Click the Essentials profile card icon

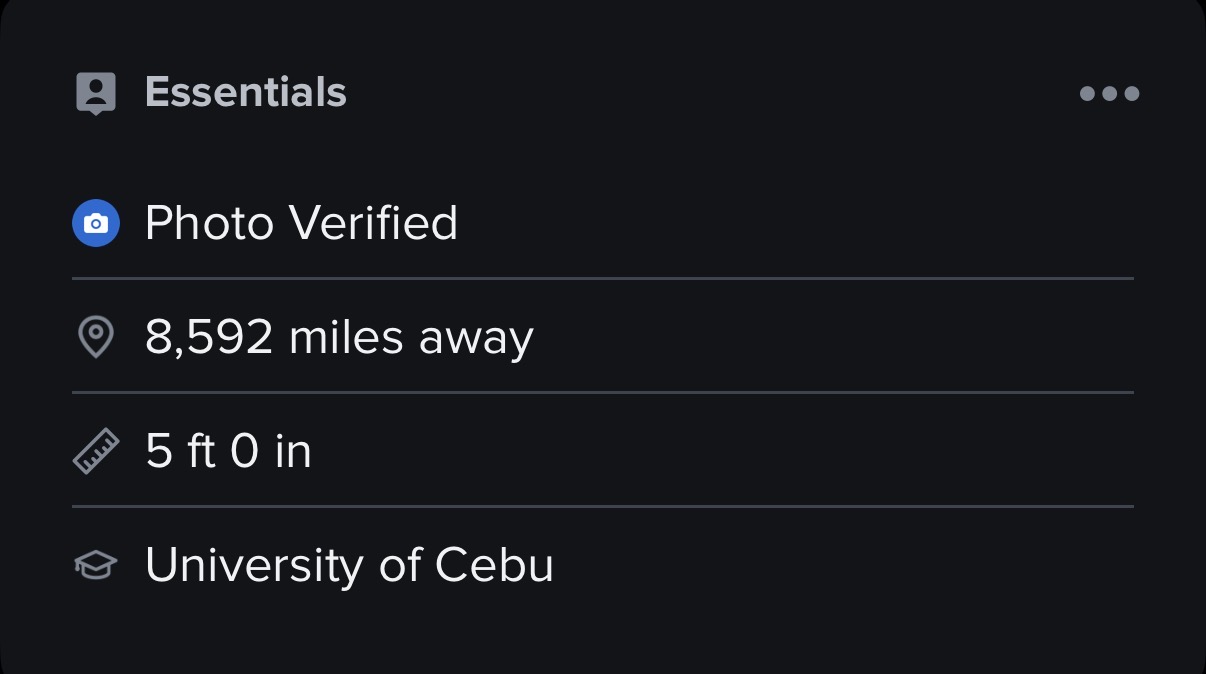point(96,94)
